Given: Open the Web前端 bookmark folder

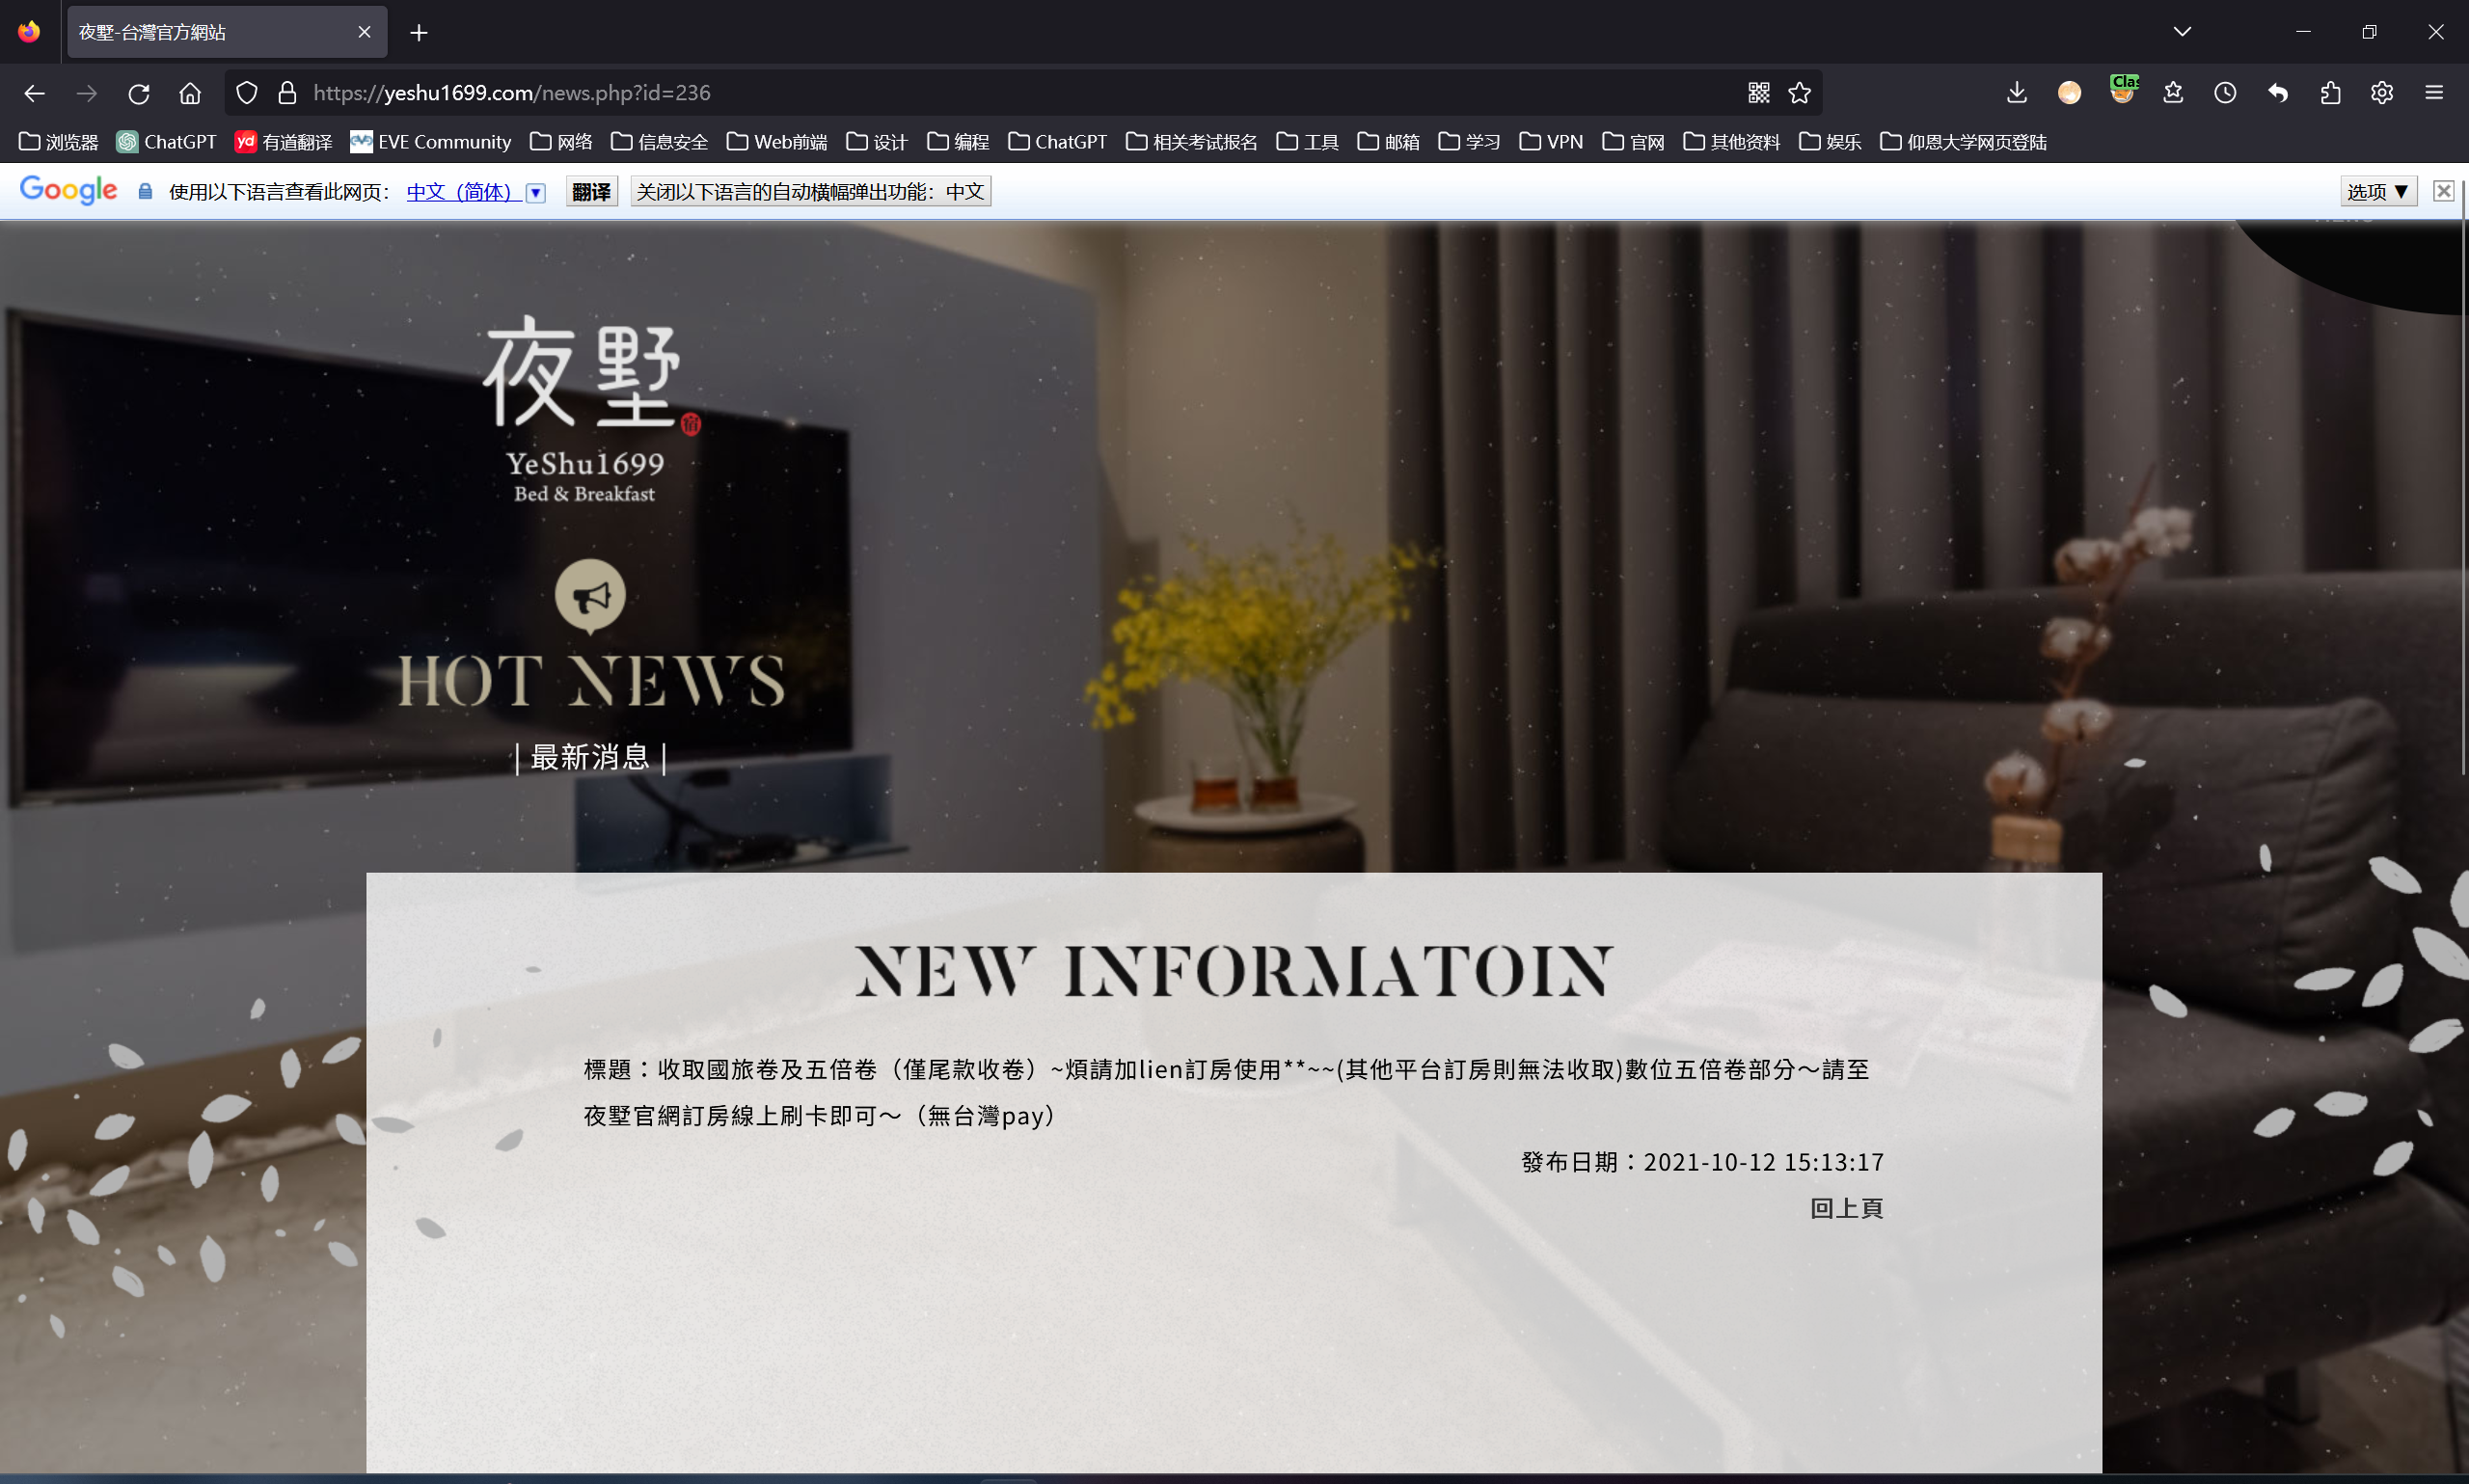Looking at the screenshot, I should point(777,142).
